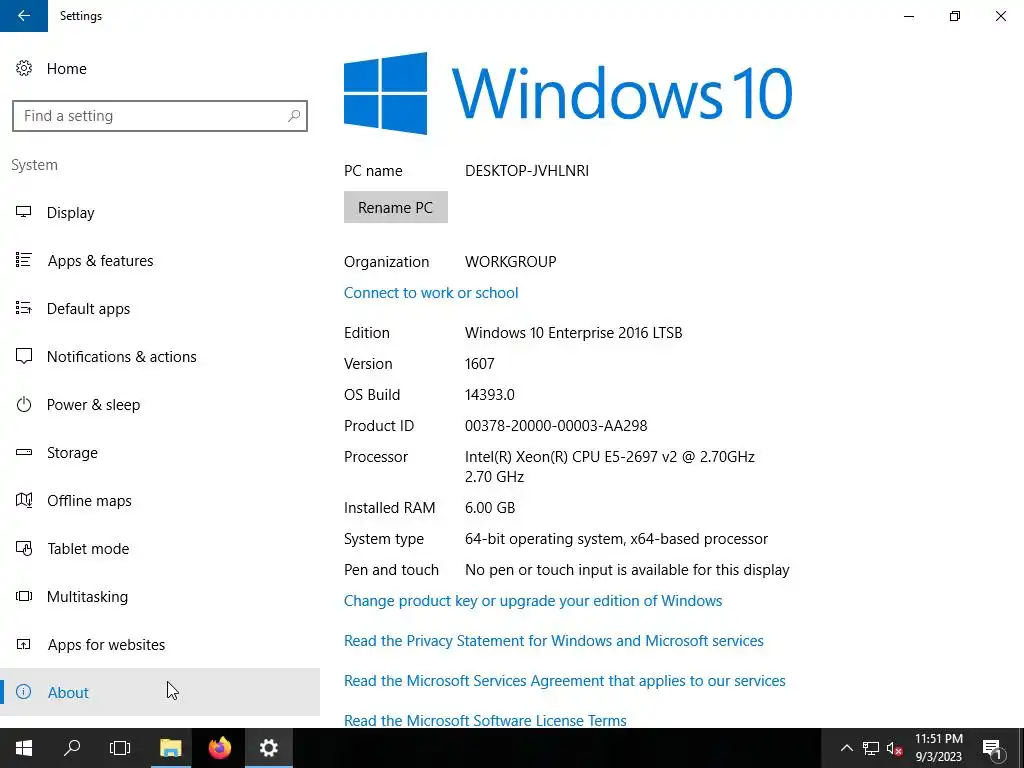Click the network tray icon
The image size is (1024, 768).
(x=871, y=748)
